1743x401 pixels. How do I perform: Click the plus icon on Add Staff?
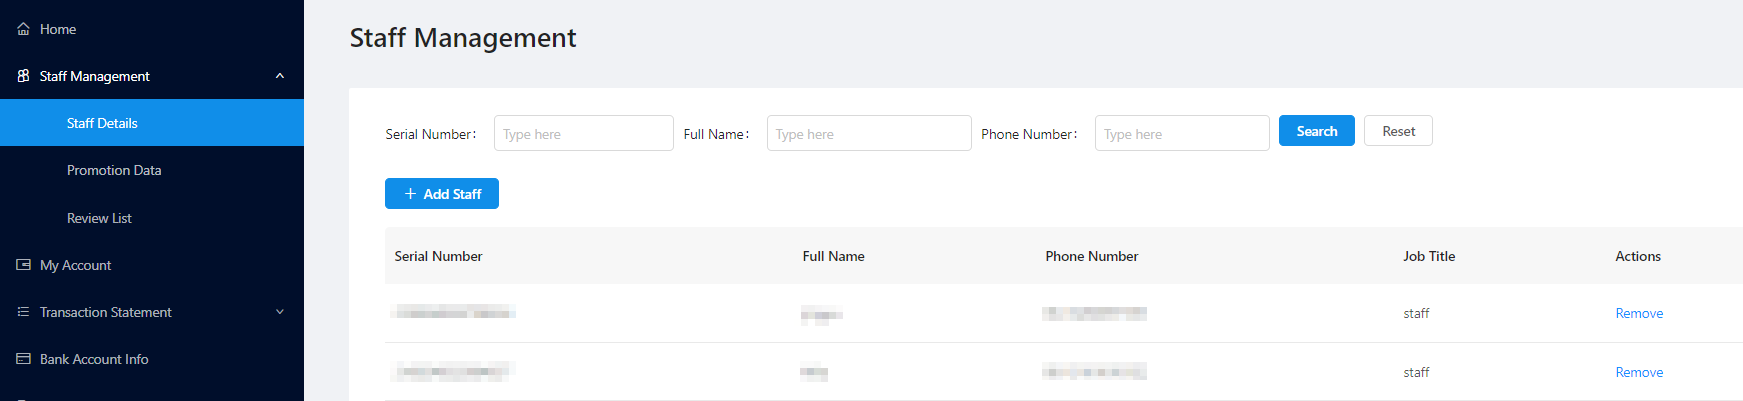point(410,194)
